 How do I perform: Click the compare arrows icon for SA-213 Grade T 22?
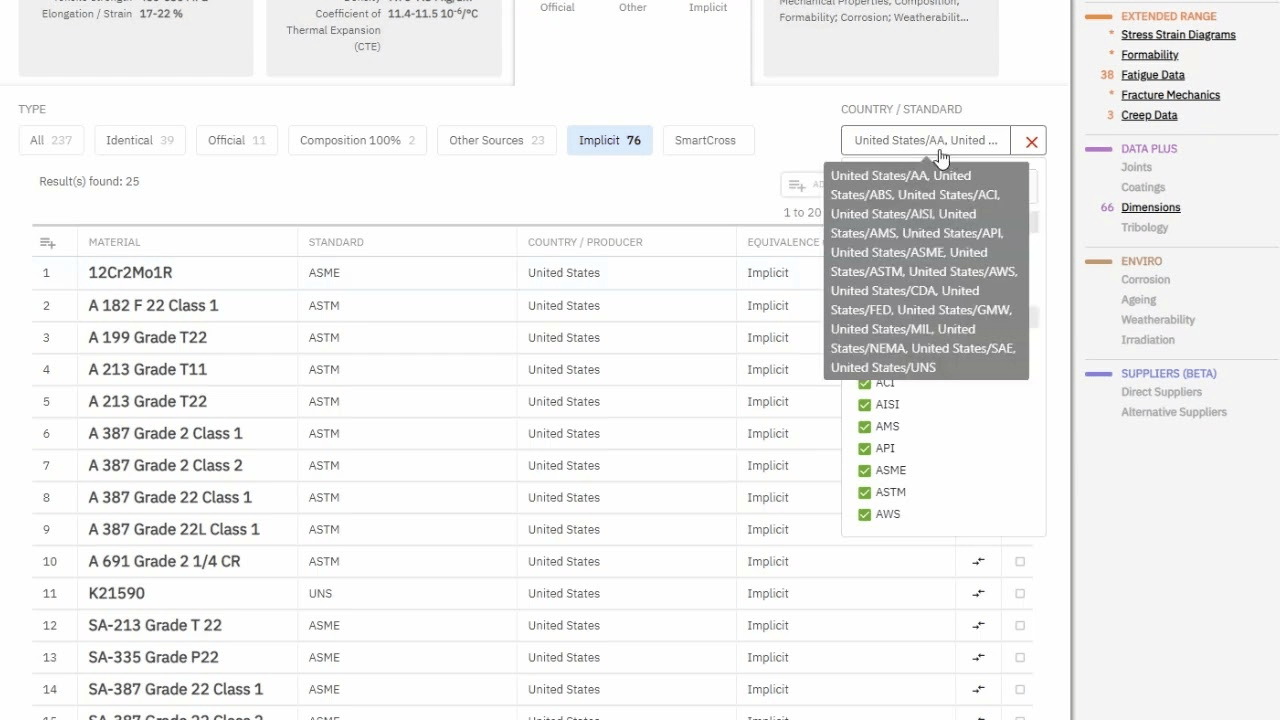click(x=978, y=626)
